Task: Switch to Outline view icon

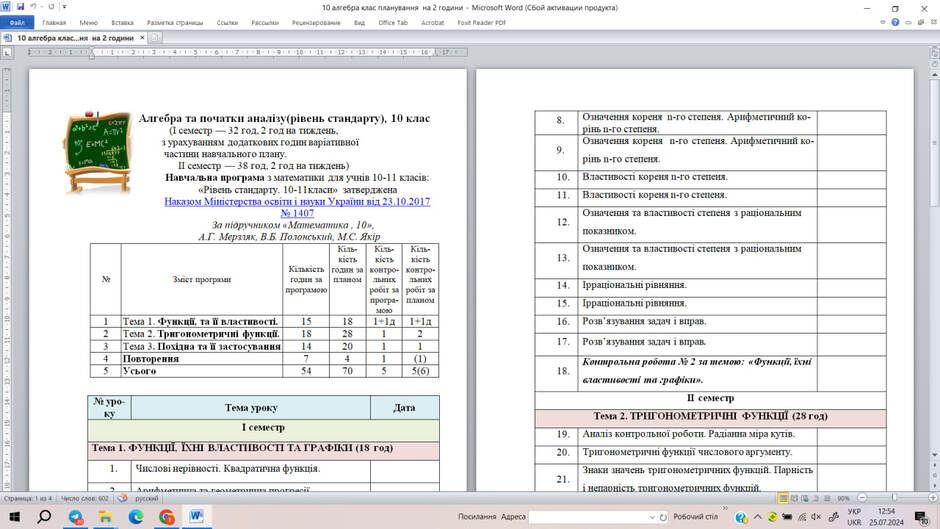Action: [x=816, y=498]
